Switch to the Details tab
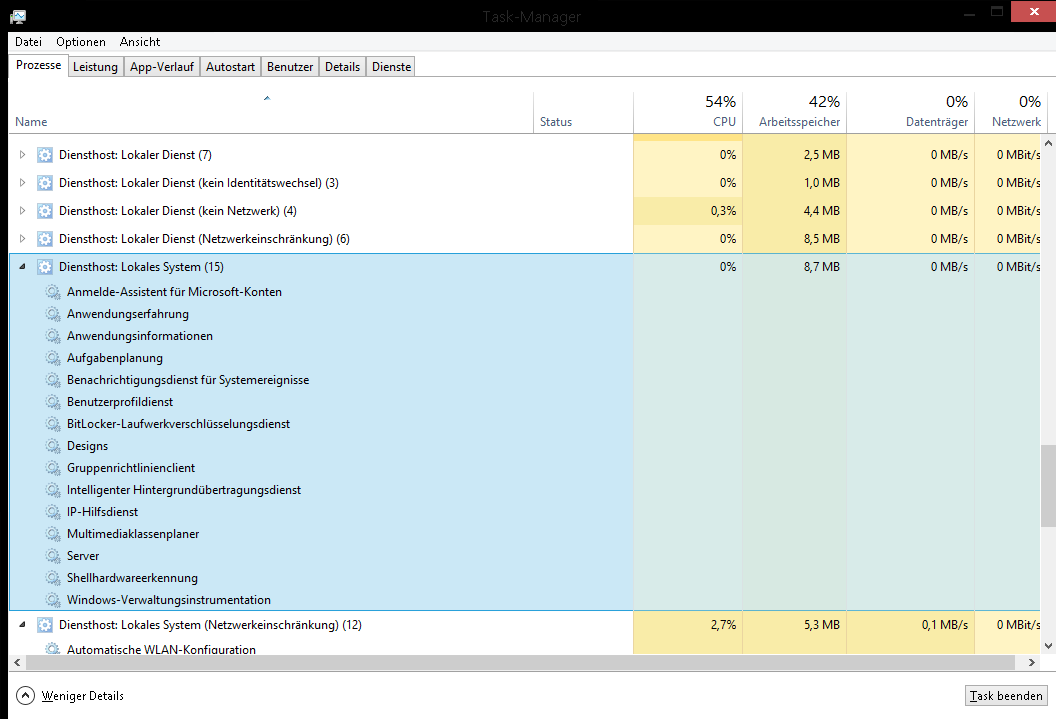The image size is (1056, 719). [x=342, y=67]
